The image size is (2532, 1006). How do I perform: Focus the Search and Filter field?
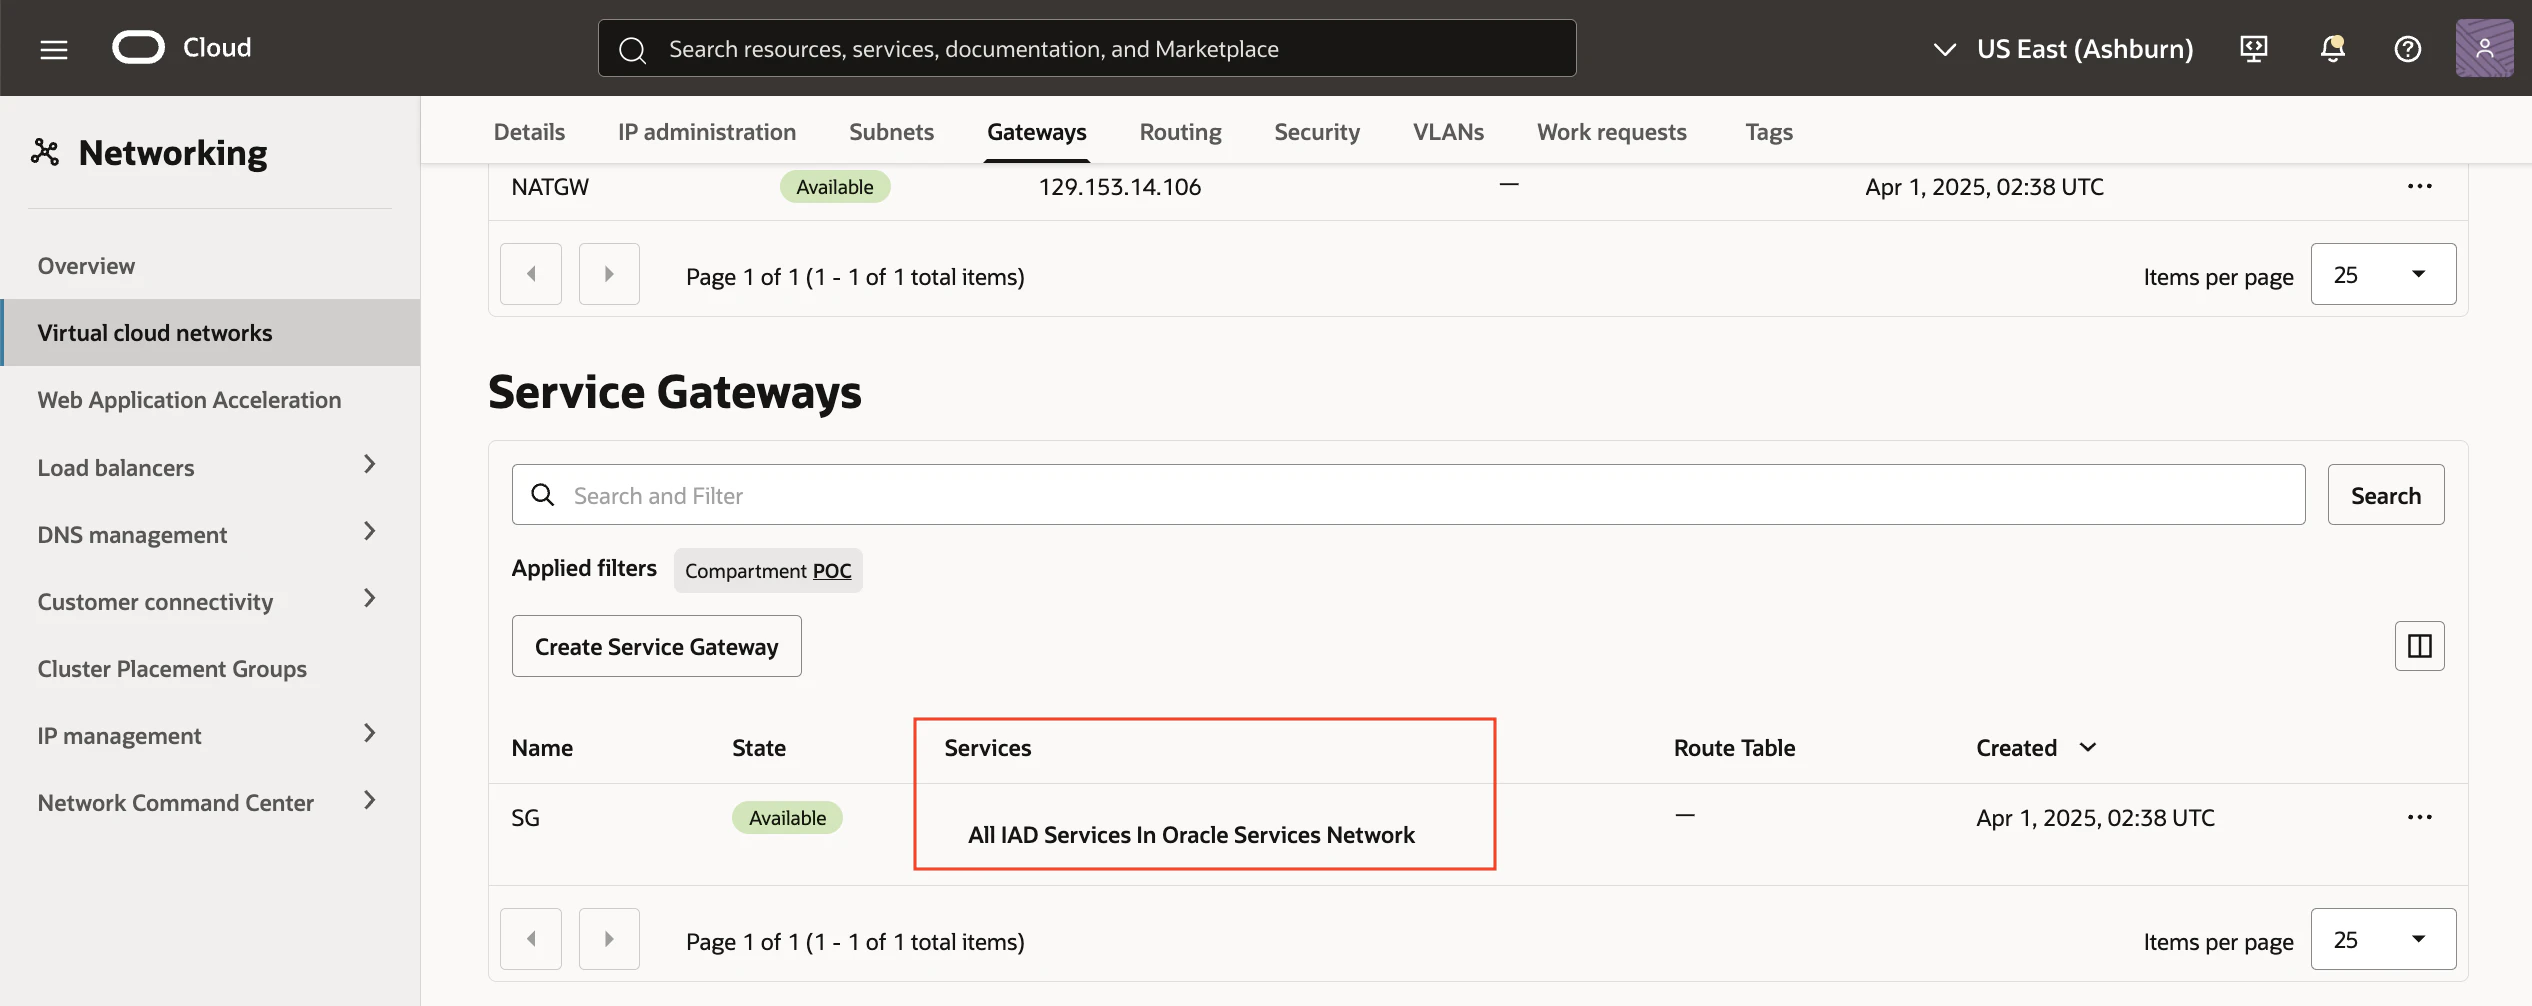coord(1409,495)
